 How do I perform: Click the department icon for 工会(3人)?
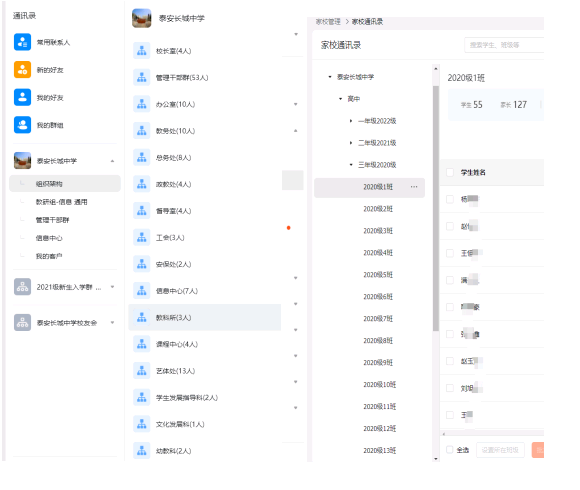pos(142,237)
